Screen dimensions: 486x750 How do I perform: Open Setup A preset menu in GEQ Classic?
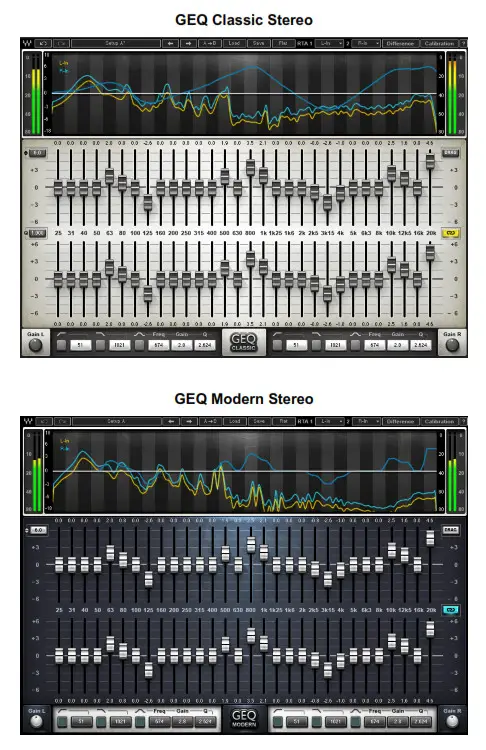pos(116,44)
